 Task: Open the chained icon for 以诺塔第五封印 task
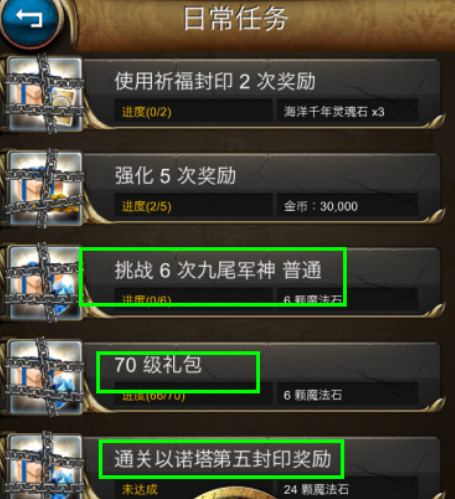(x=45, y=467)
